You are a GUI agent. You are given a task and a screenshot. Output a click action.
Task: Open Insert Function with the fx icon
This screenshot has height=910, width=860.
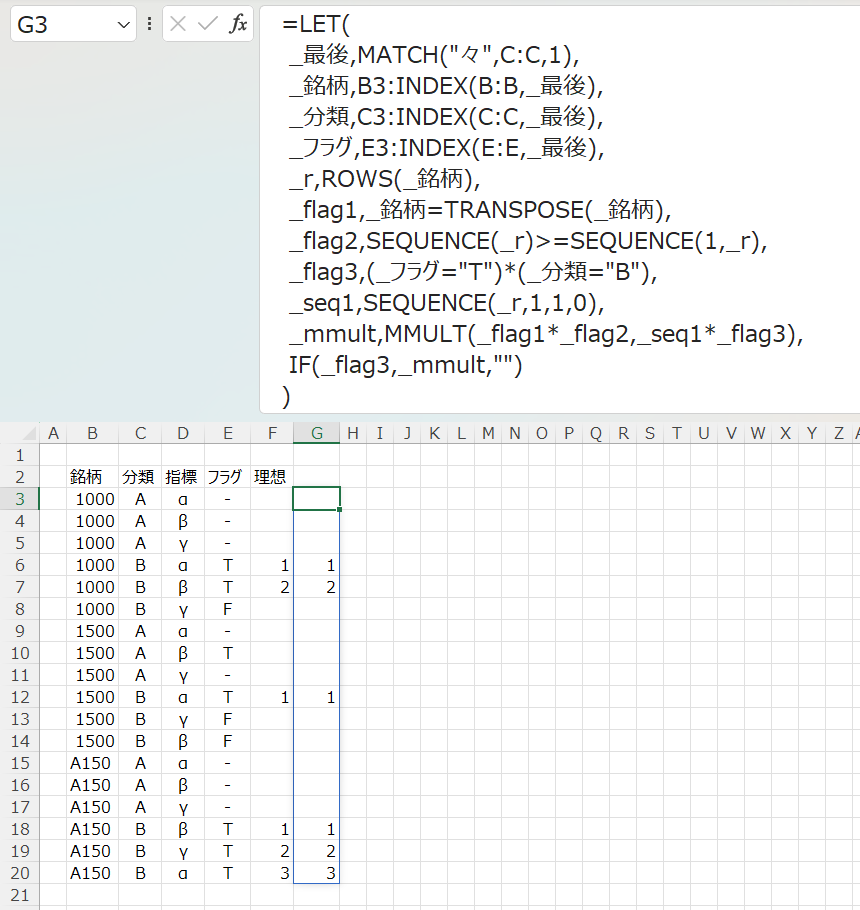click(238, 25)
